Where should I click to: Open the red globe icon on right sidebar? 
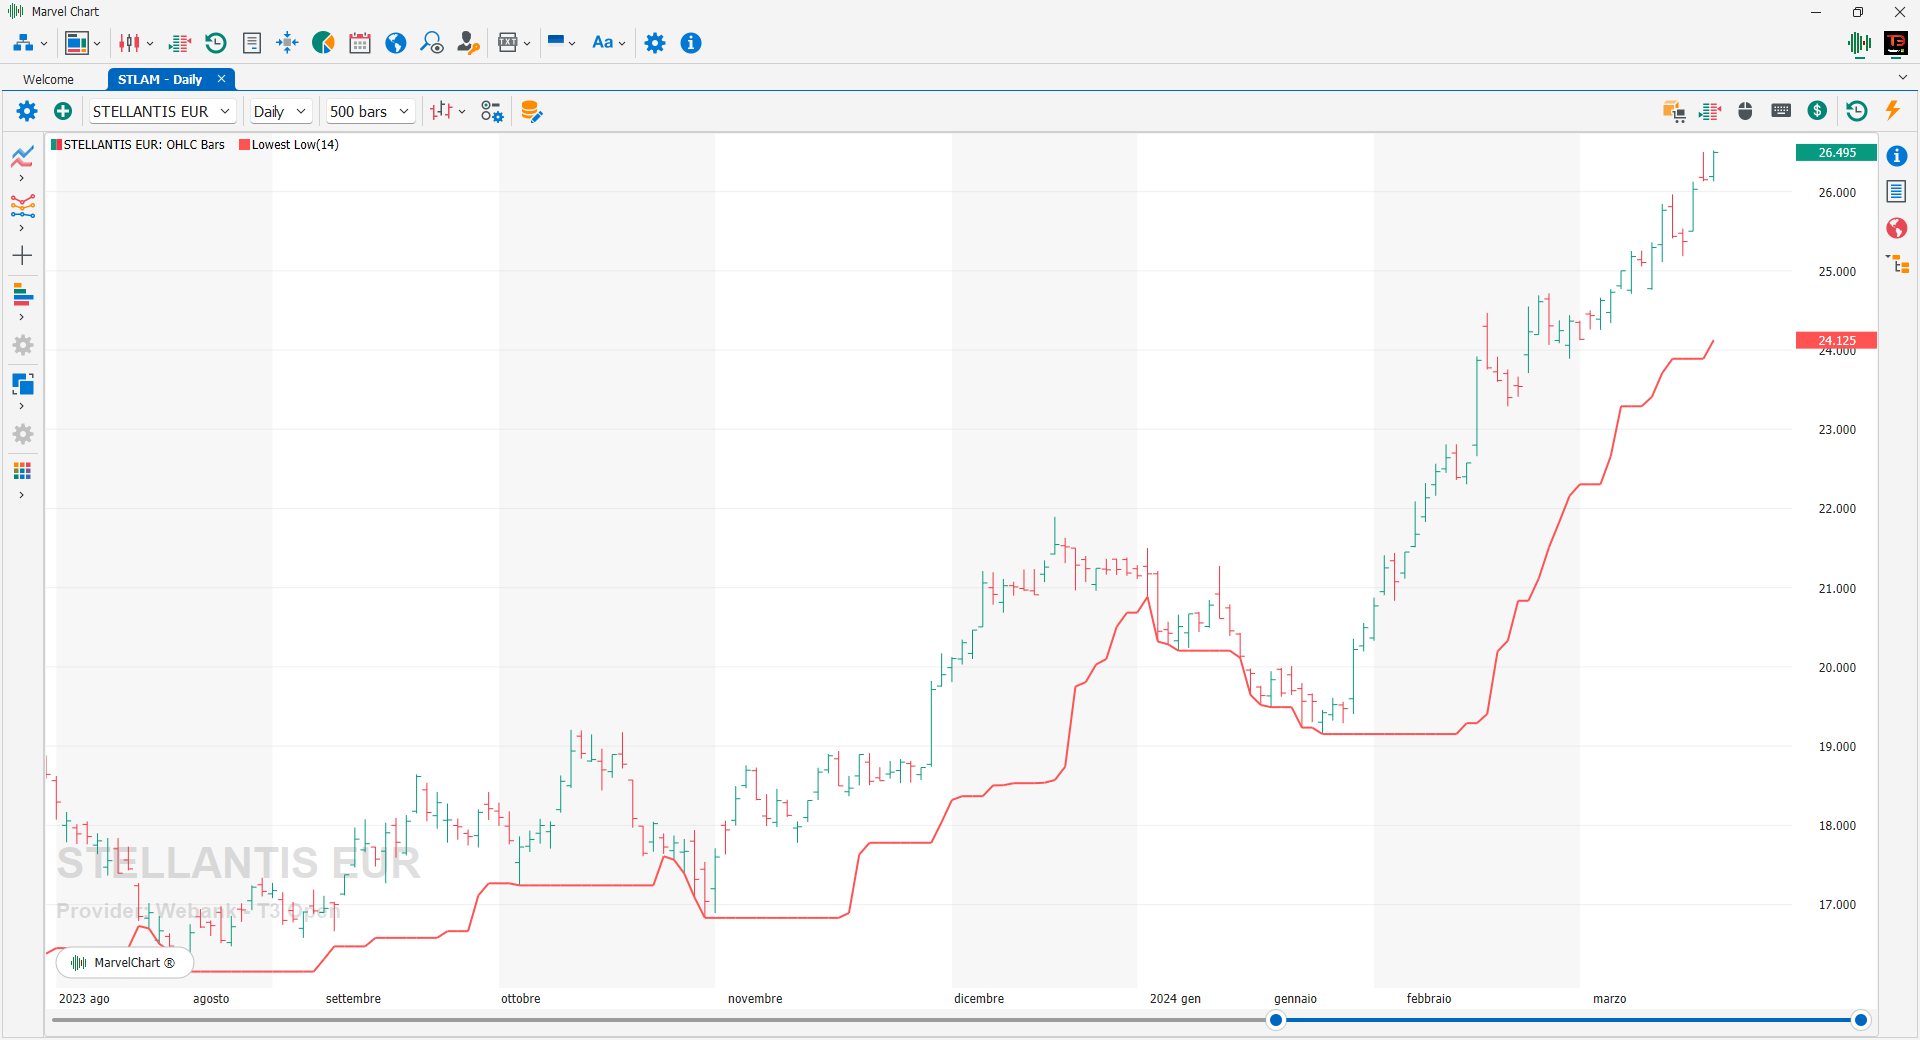click(1897, 228)
